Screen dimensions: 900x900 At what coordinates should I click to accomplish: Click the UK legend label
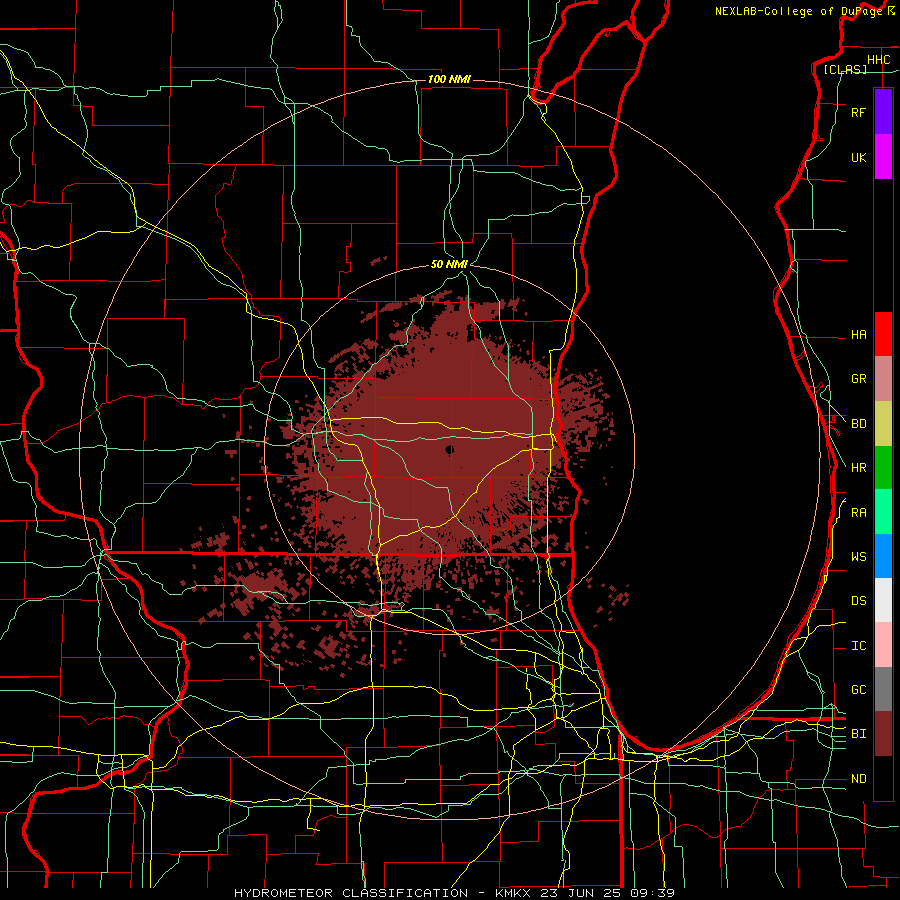pyautogui.click(x=858, y=157)
